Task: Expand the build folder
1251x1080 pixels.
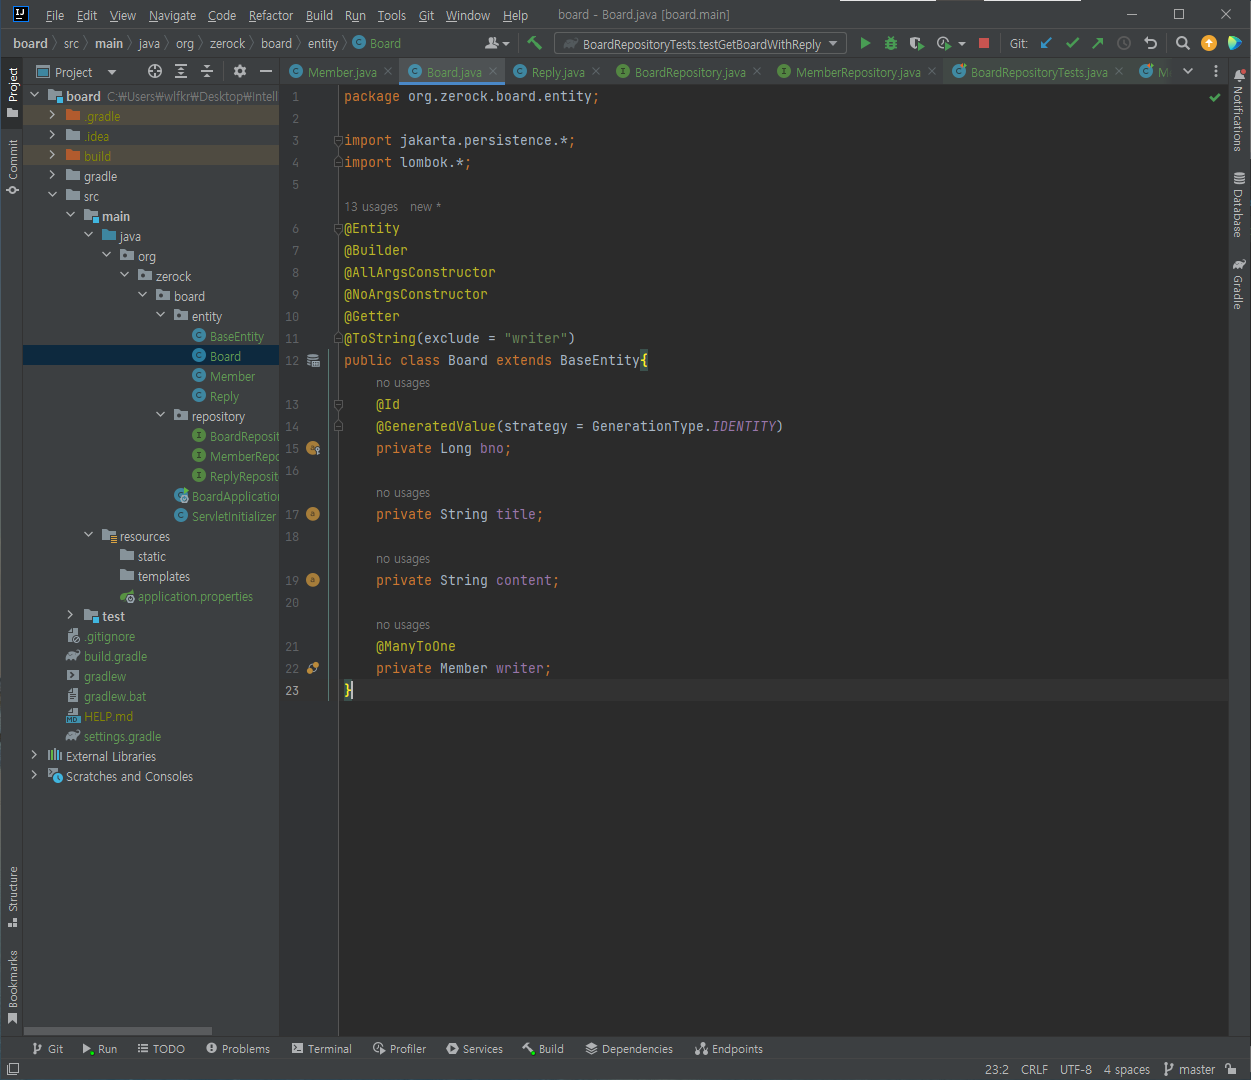Action: (52, 156)
